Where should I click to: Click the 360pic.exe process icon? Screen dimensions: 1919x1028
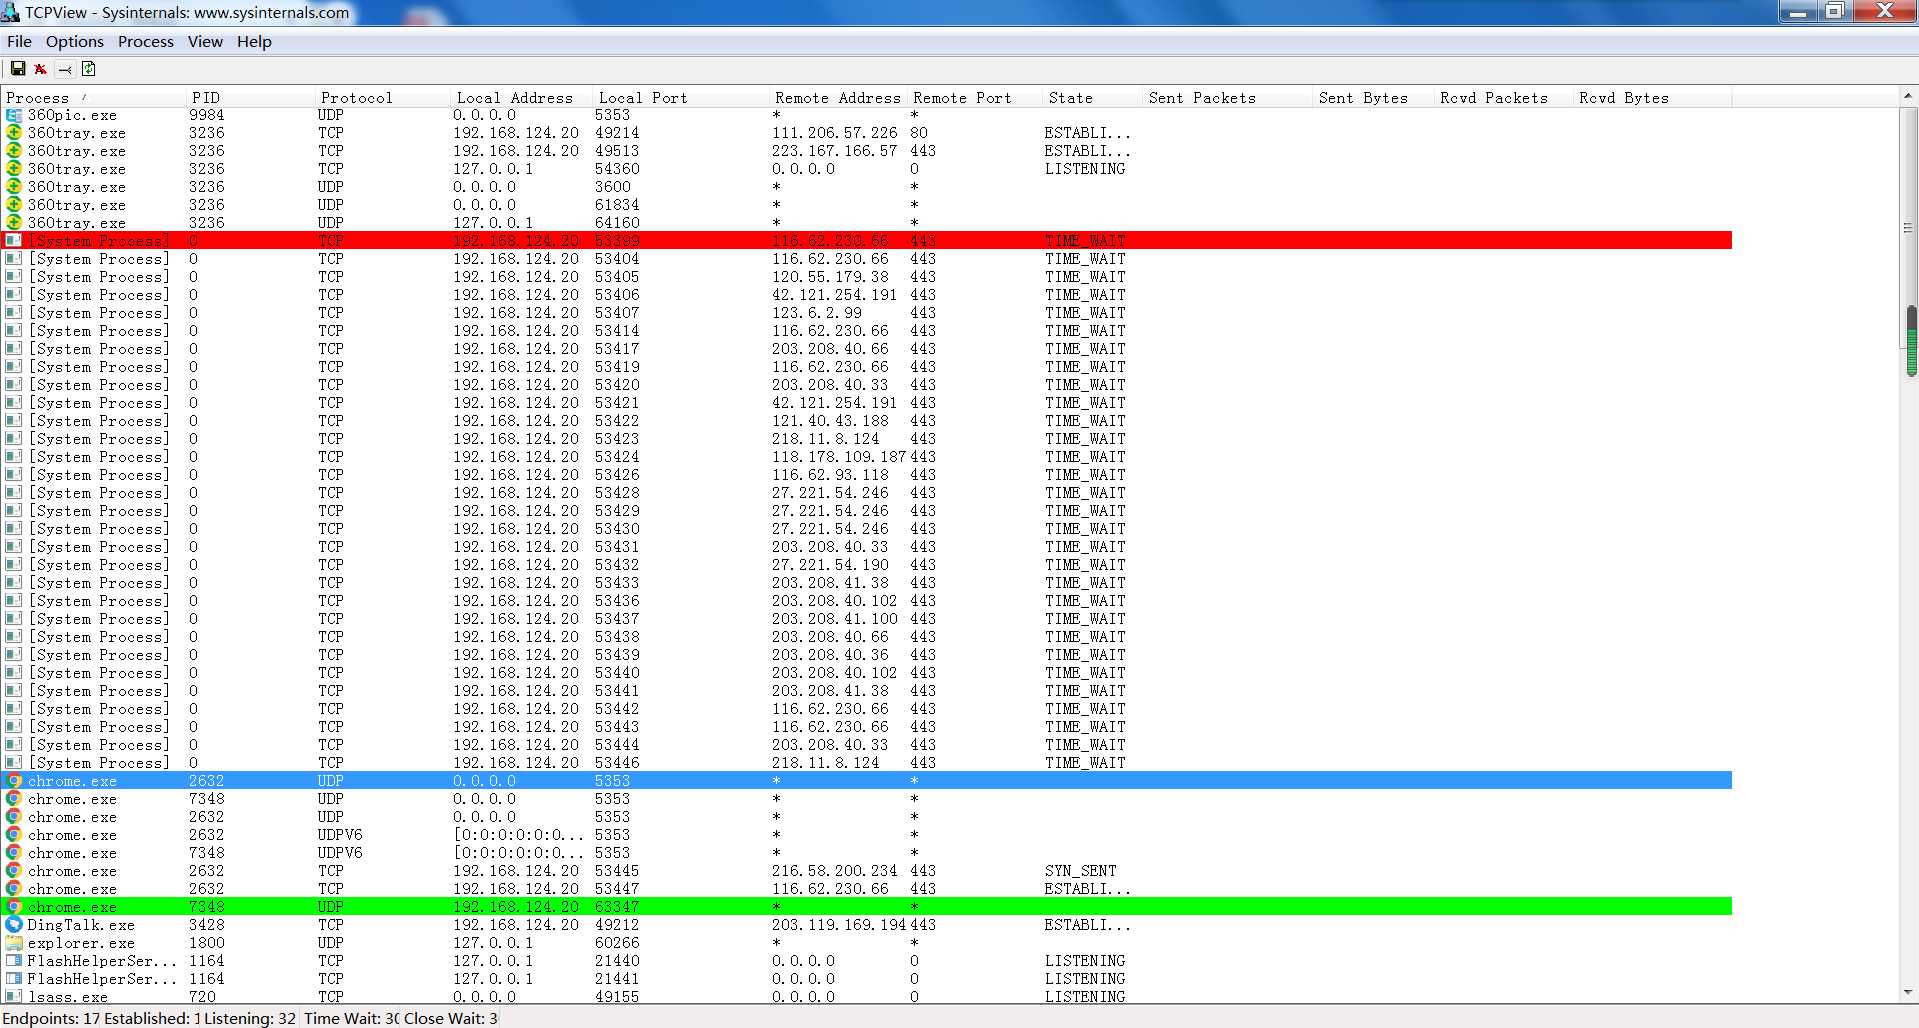pyautogui.click(x=13, y=115)
